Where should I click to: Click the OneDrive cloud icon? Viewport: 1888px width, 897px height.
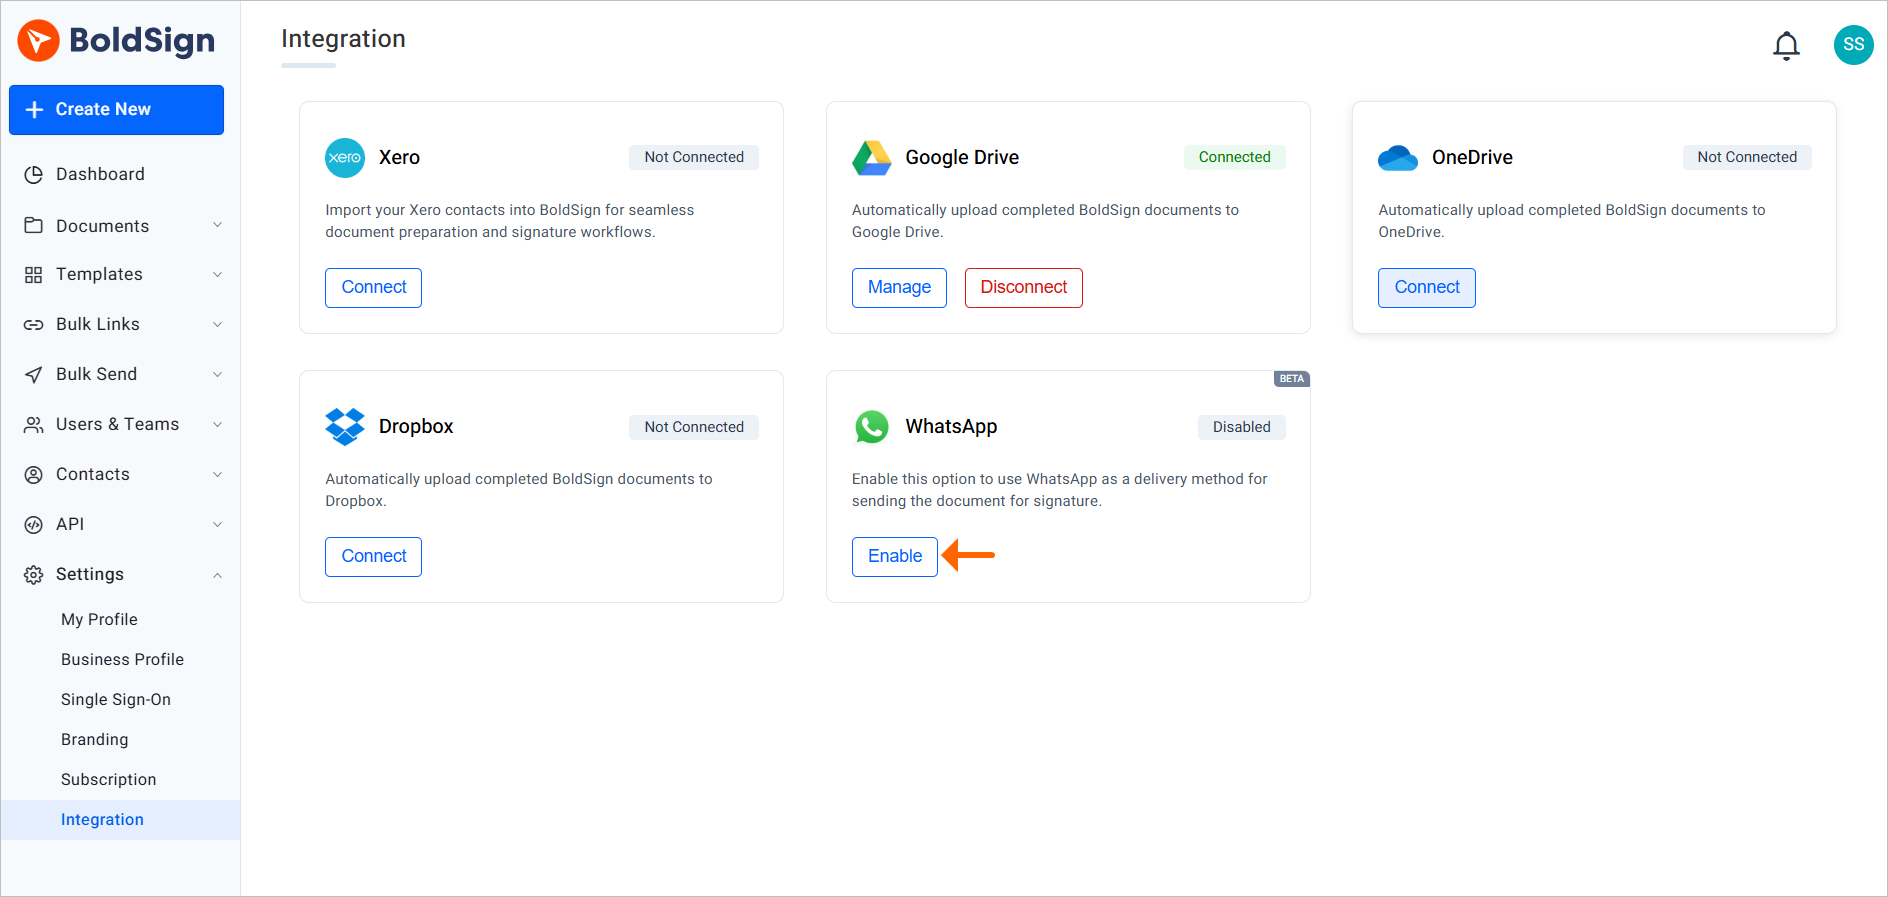[1398, 158]
